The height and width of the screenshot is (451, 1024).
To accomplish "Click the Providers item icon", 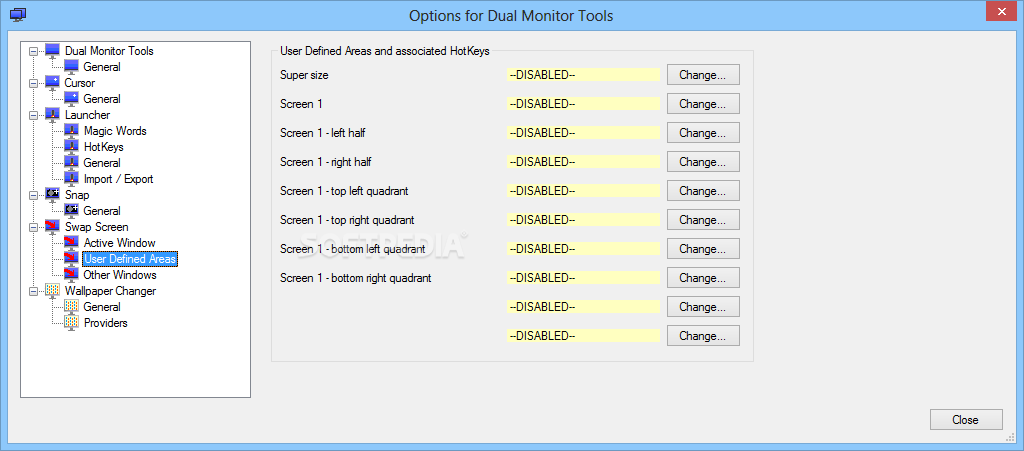I will (71, 322).
